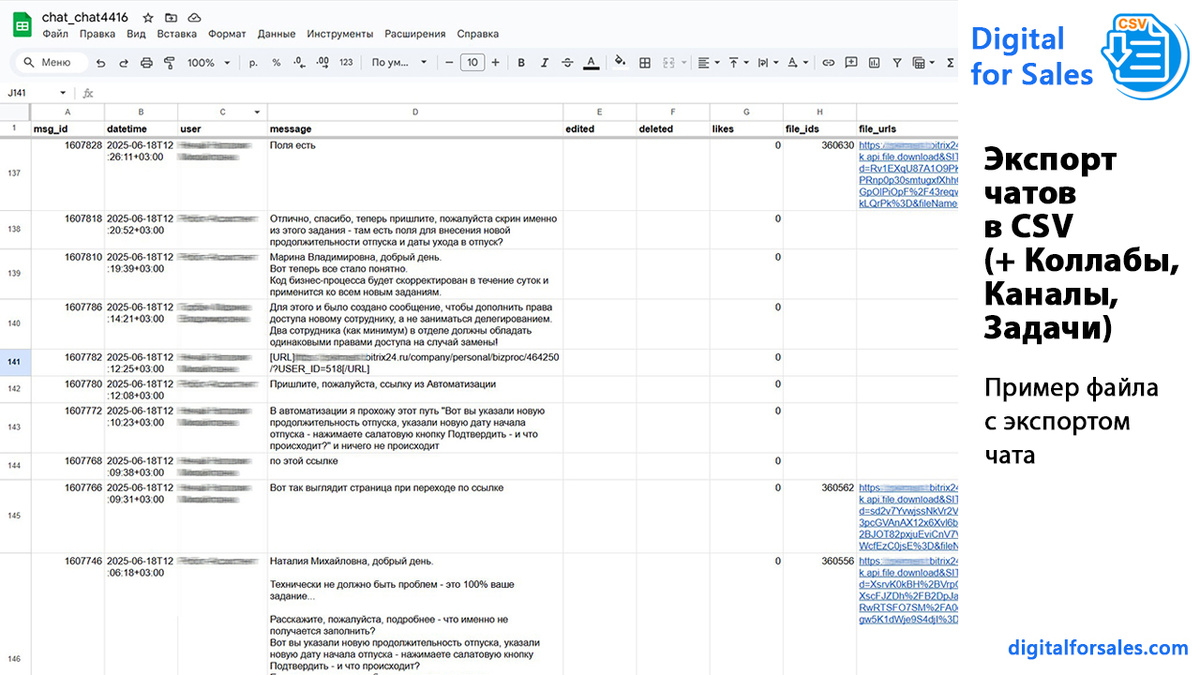Viewport: 1200px width, 675px height.
Task: Open the horizontal alignment dropdown
Action: click(x=708, y=63)
